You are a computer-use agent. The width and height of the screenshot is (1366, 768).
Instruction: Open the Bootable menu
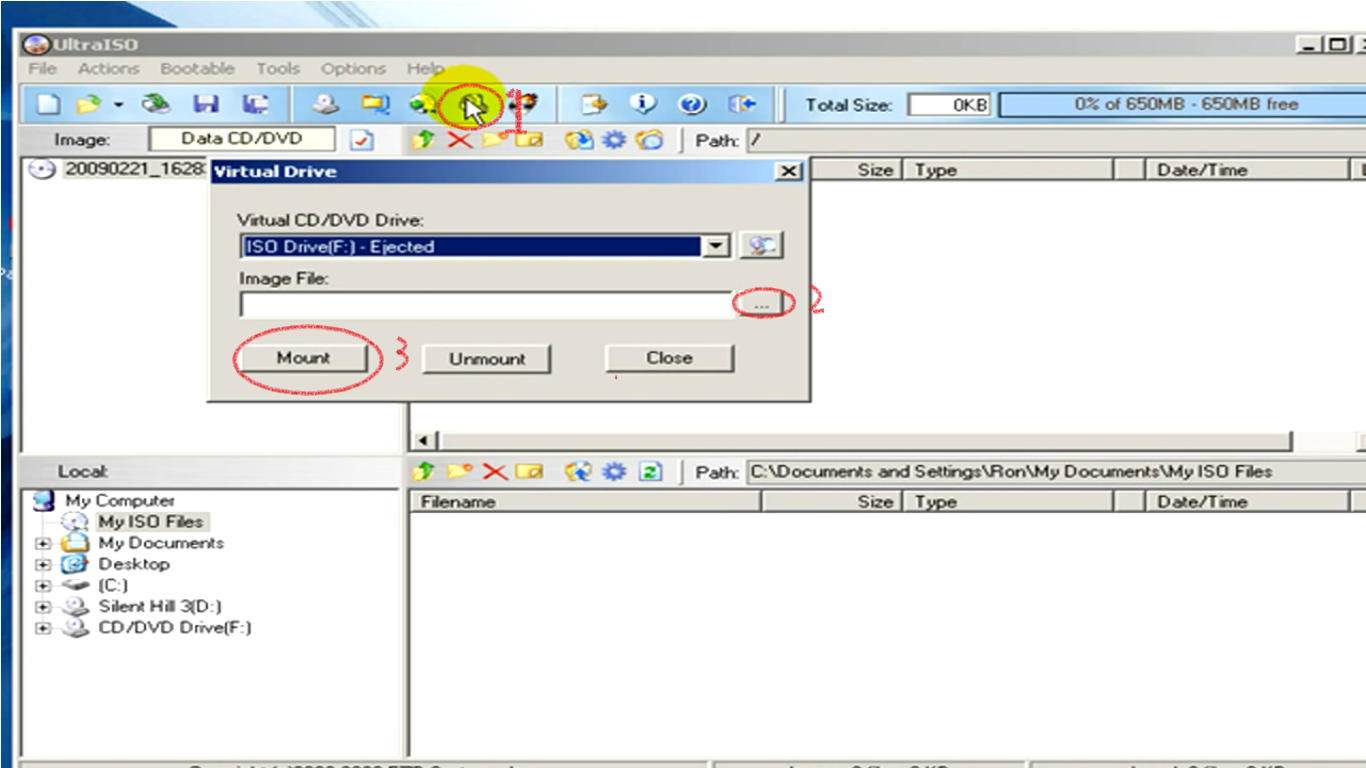[x=197, y=68]
